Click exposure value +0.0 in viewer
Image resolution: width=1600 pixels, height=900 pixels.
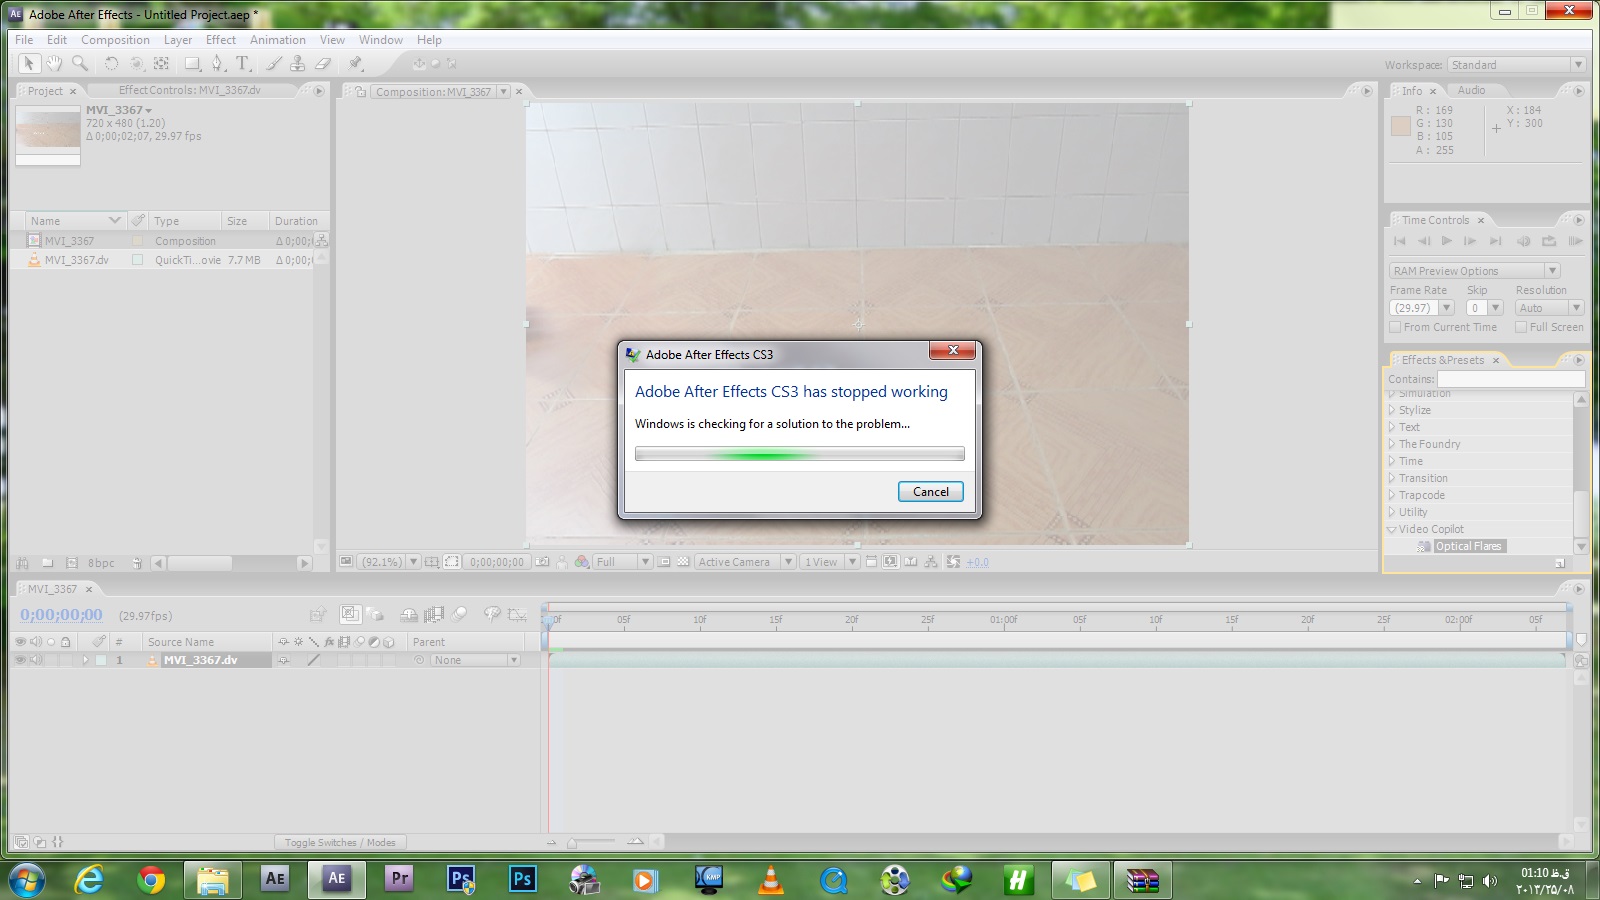[977, 562]
